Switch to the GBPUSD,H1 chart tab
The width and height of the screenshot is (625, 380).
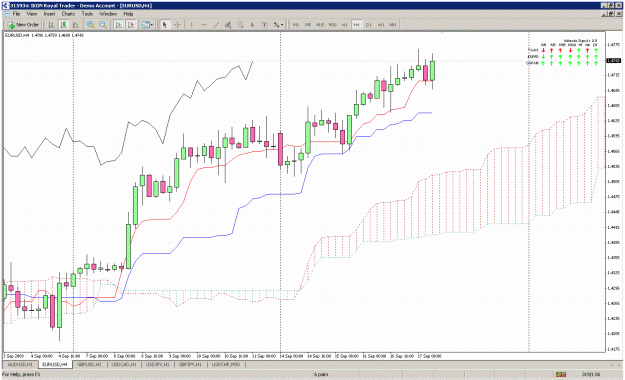click(89, 364)
